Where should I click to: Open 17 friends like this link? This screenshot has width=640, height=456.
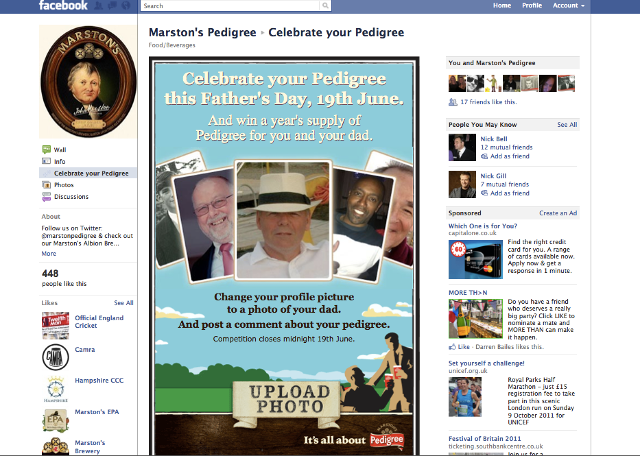pyautogui.click(x=489, y=102)
